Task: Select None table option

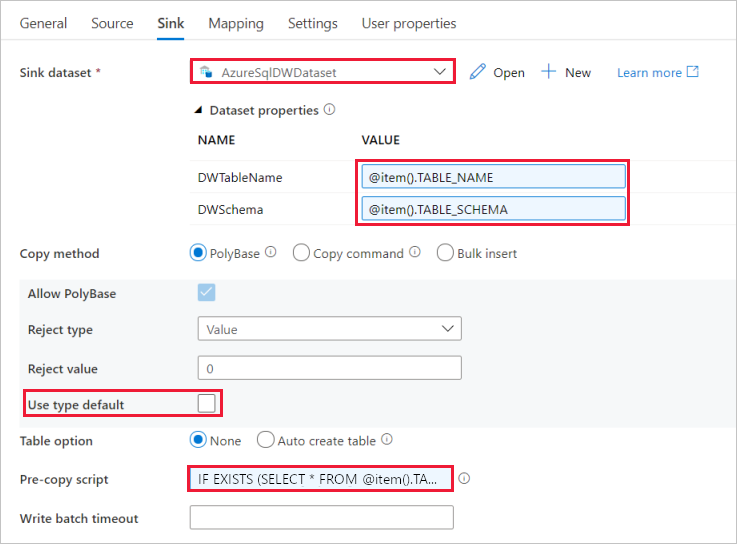Action: click(x=198, y=440)
